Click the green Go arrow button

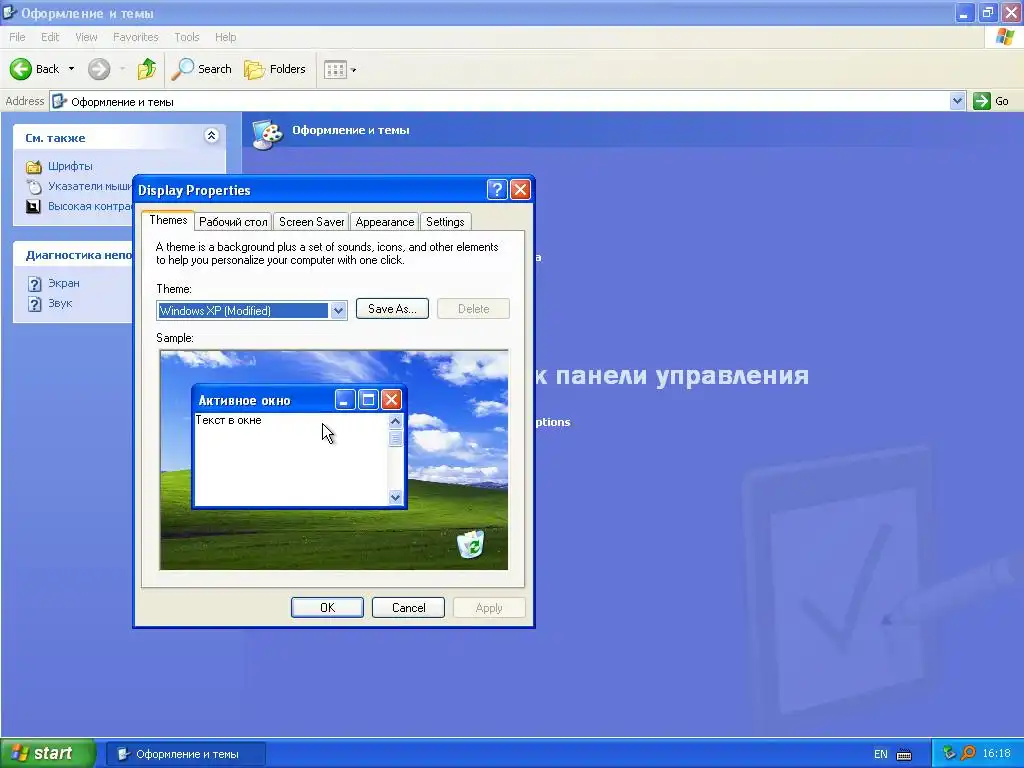pyautogui.click(x=982, y=101)
